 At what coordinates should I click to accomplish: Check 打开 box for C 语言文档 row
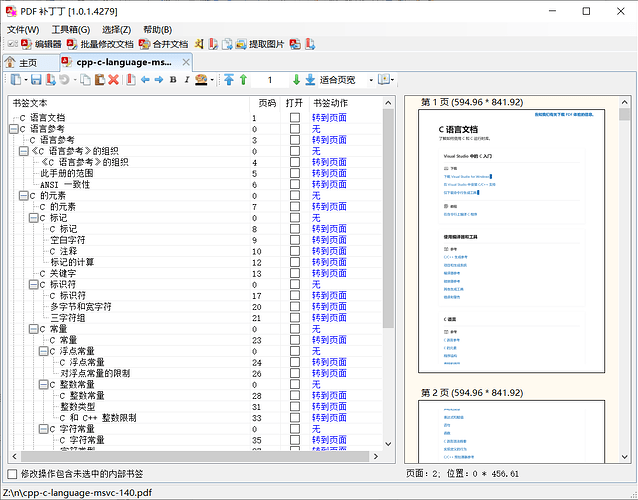tap(295, 118)
